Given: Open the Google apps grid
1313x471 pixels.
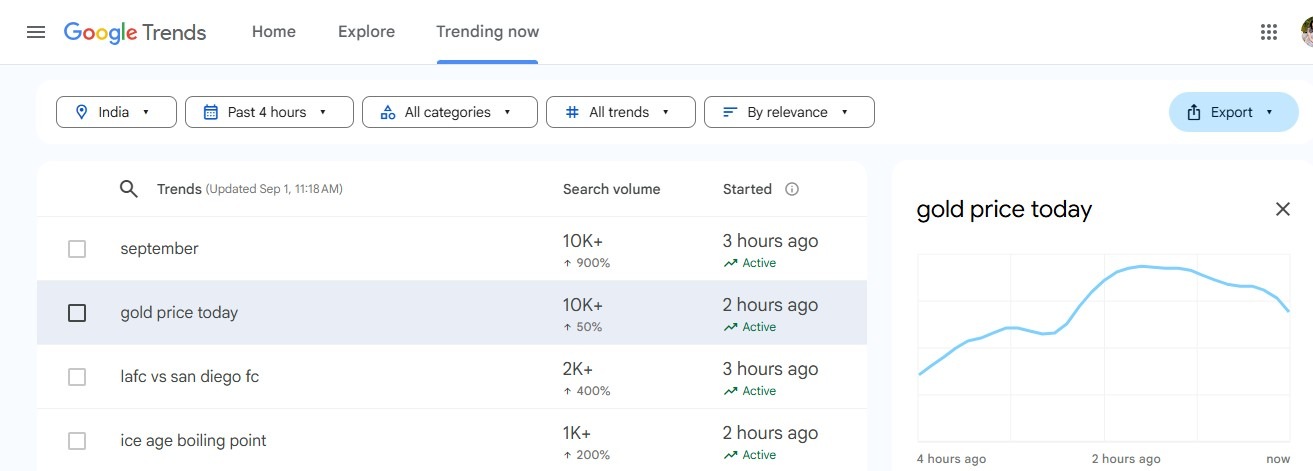Looking at the screenshot, I should (x=1269, y=32).
